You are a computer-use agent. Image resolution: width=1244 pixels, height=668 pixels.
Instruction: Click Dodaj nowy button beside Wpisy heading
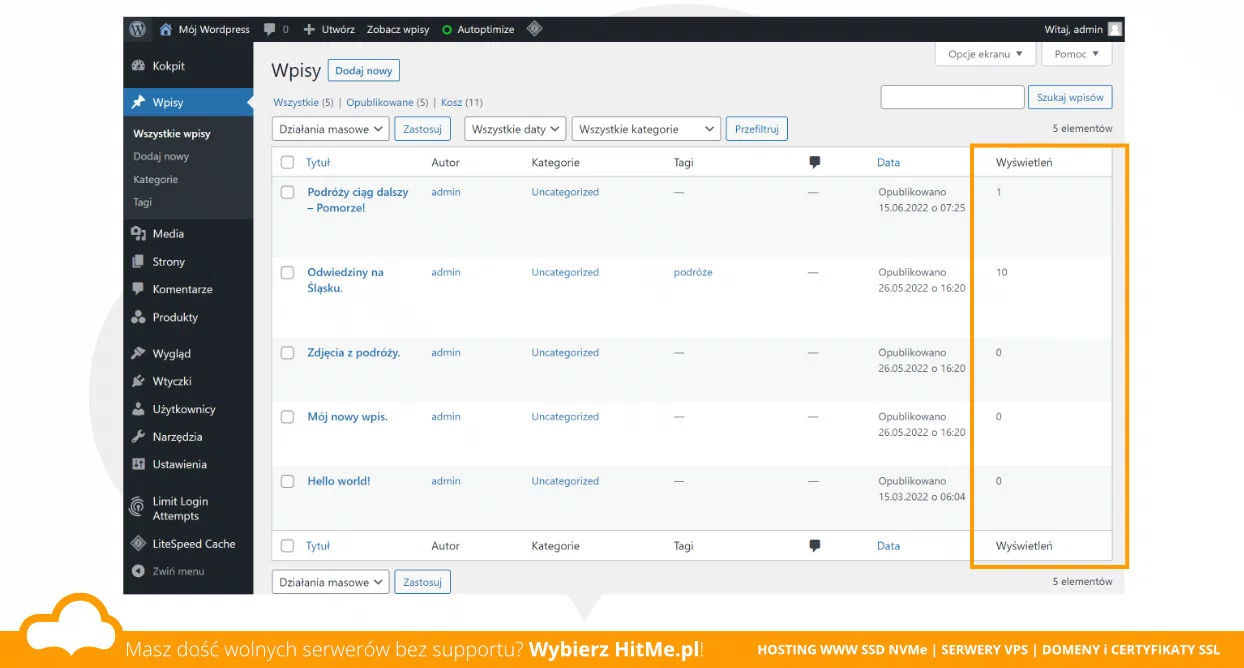(364, 71)
